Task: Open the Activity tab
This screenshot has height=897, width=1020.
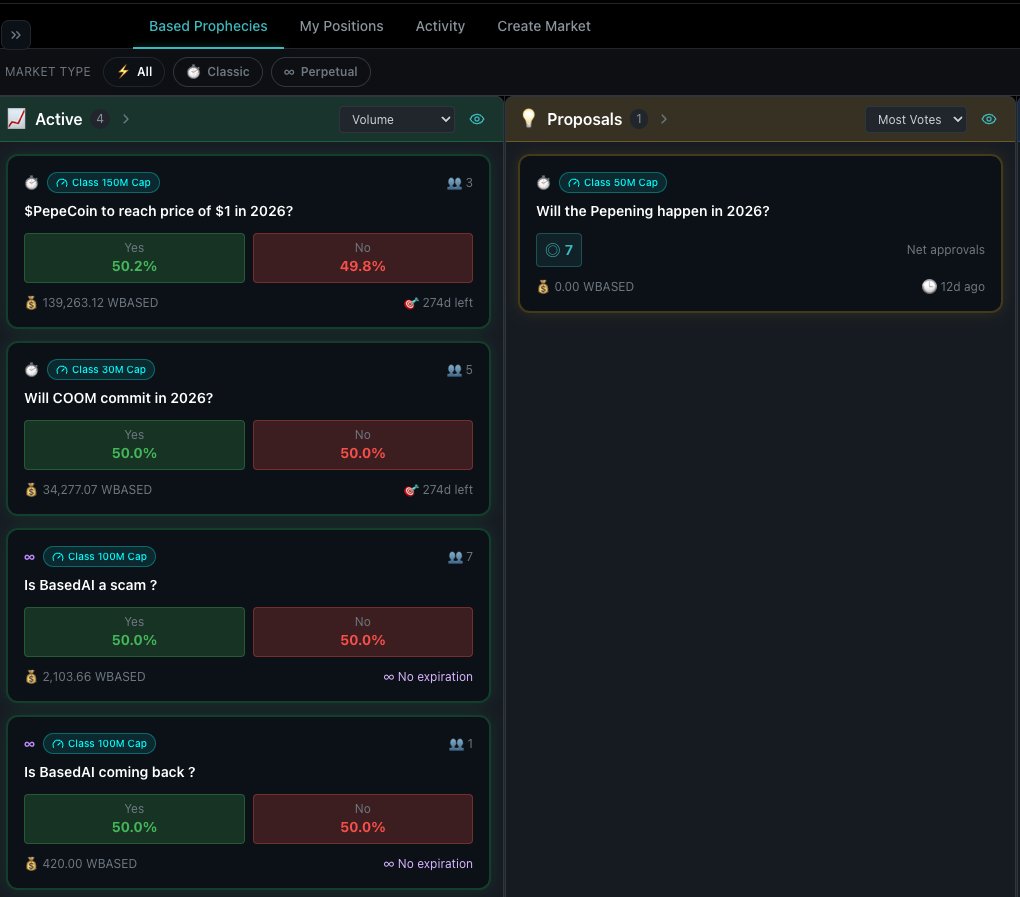Action: tap(440, 26)
